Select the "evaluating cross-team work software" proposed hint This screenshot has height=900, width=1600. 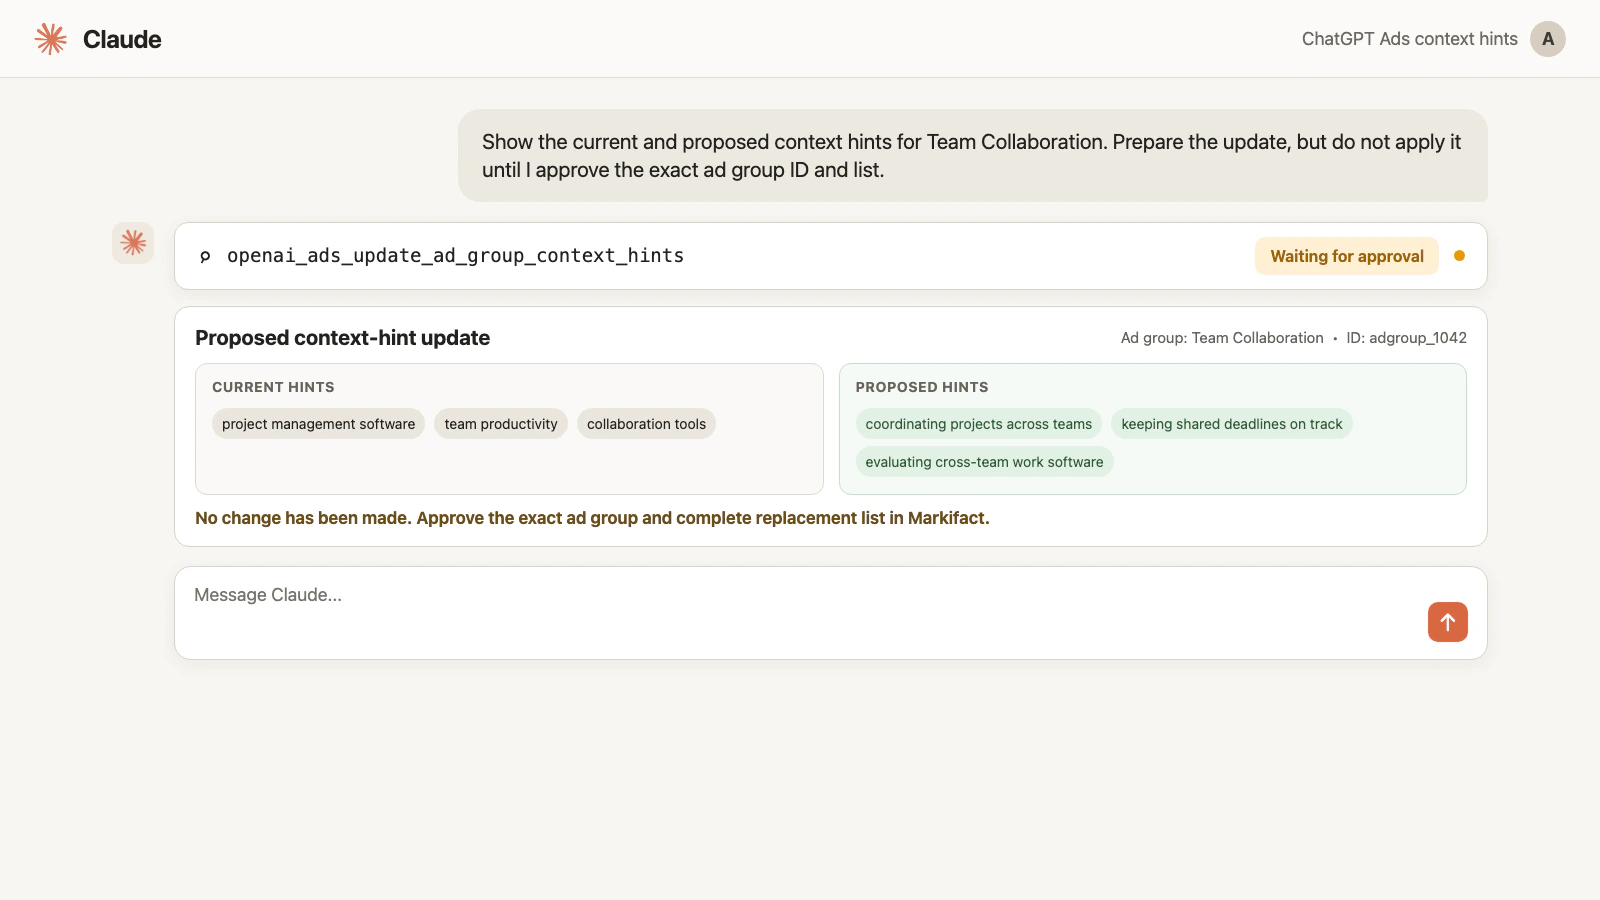click(985, 462)
